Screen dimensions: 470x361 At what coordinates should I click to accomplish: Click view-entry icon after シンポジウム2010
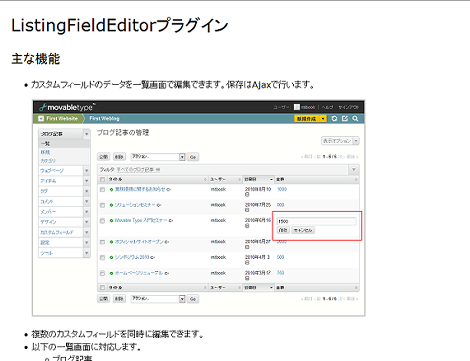(153, 257)
